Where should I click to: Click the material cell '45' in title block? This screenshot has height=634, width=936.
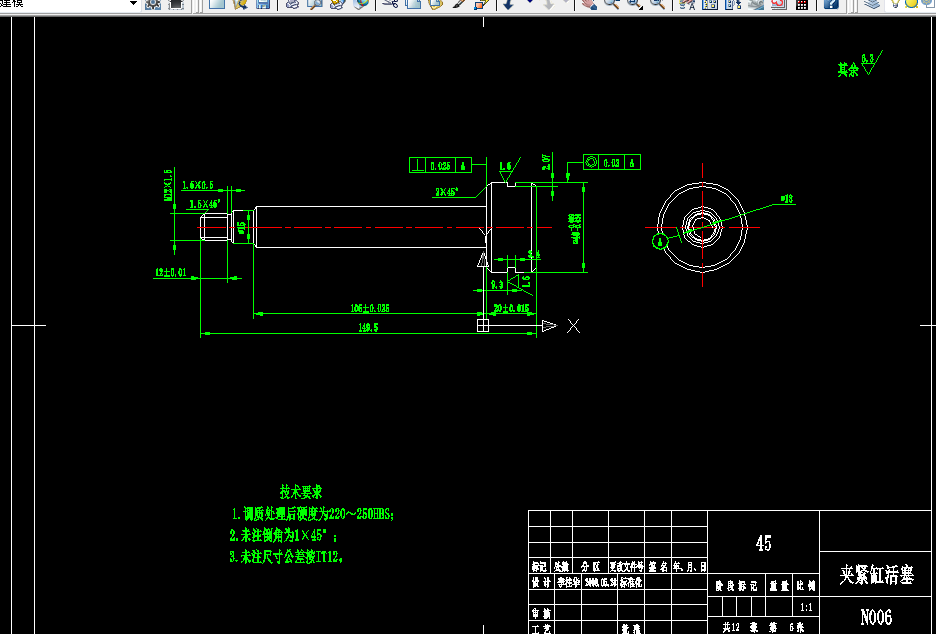click(x=763, y=543)
